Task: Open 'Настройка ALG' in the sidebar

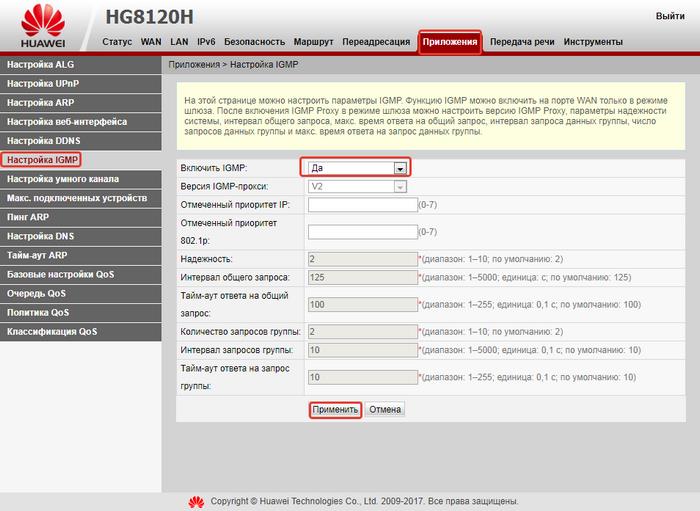Action: tap(80, 64)
